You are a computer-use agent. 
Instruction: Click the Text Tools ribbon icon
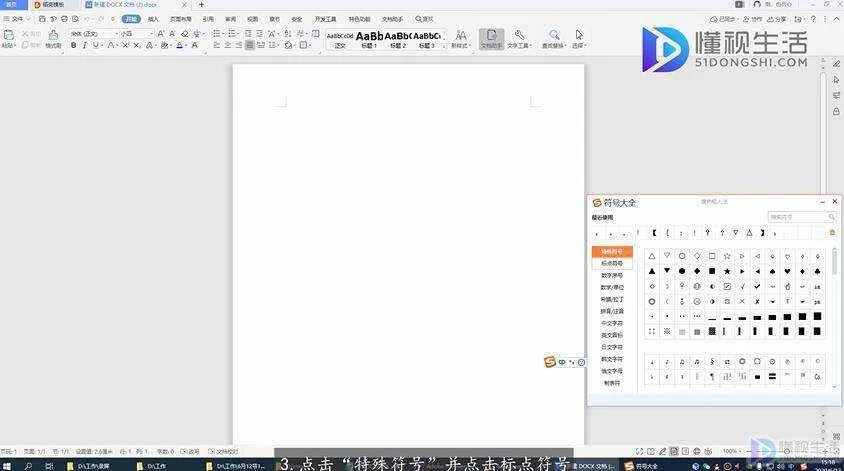(519, 38)
